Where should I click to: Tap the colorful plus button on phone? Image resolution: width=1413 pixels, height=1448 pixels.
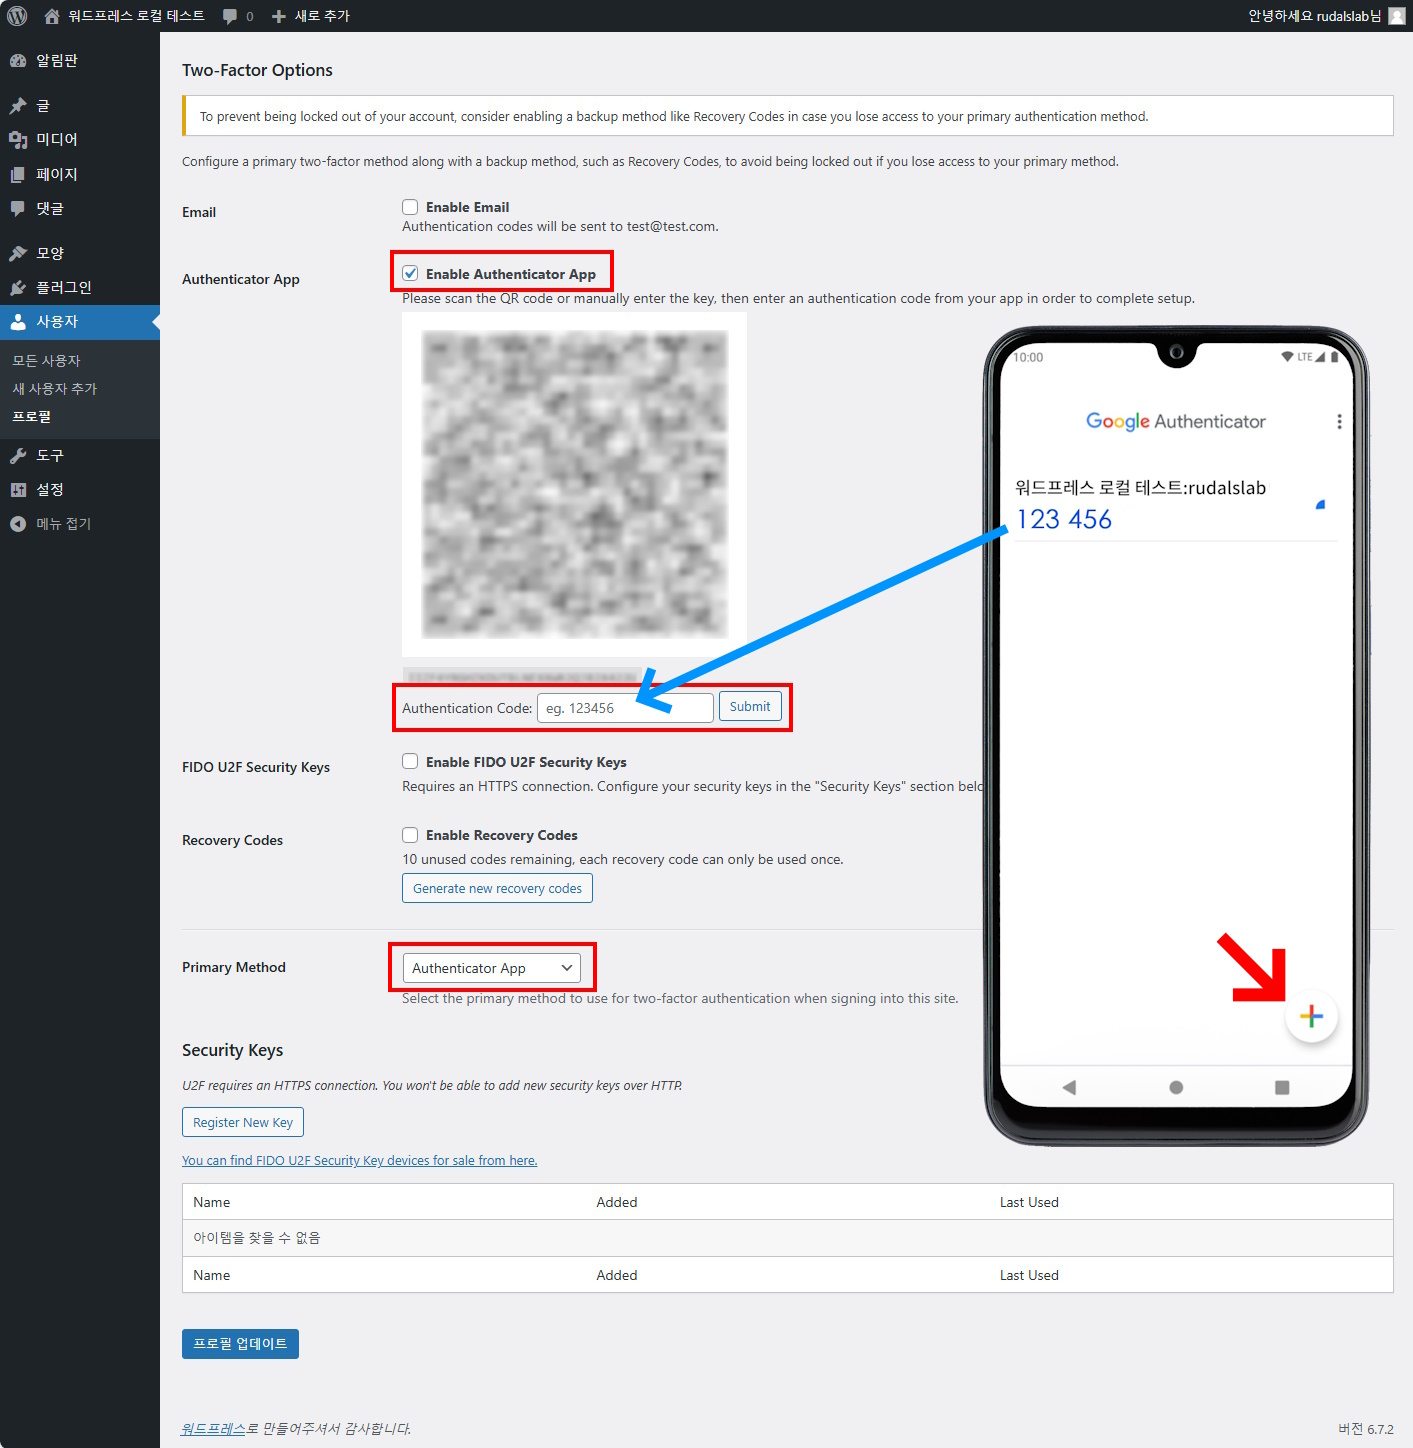pyautogui.click(x=1311, y=1016)
